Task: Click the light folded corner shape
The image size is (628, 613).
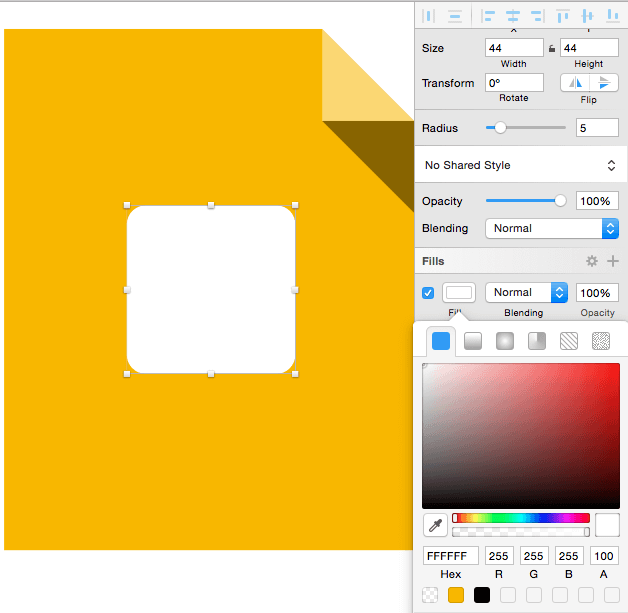Action: click(x=352, y=90)
